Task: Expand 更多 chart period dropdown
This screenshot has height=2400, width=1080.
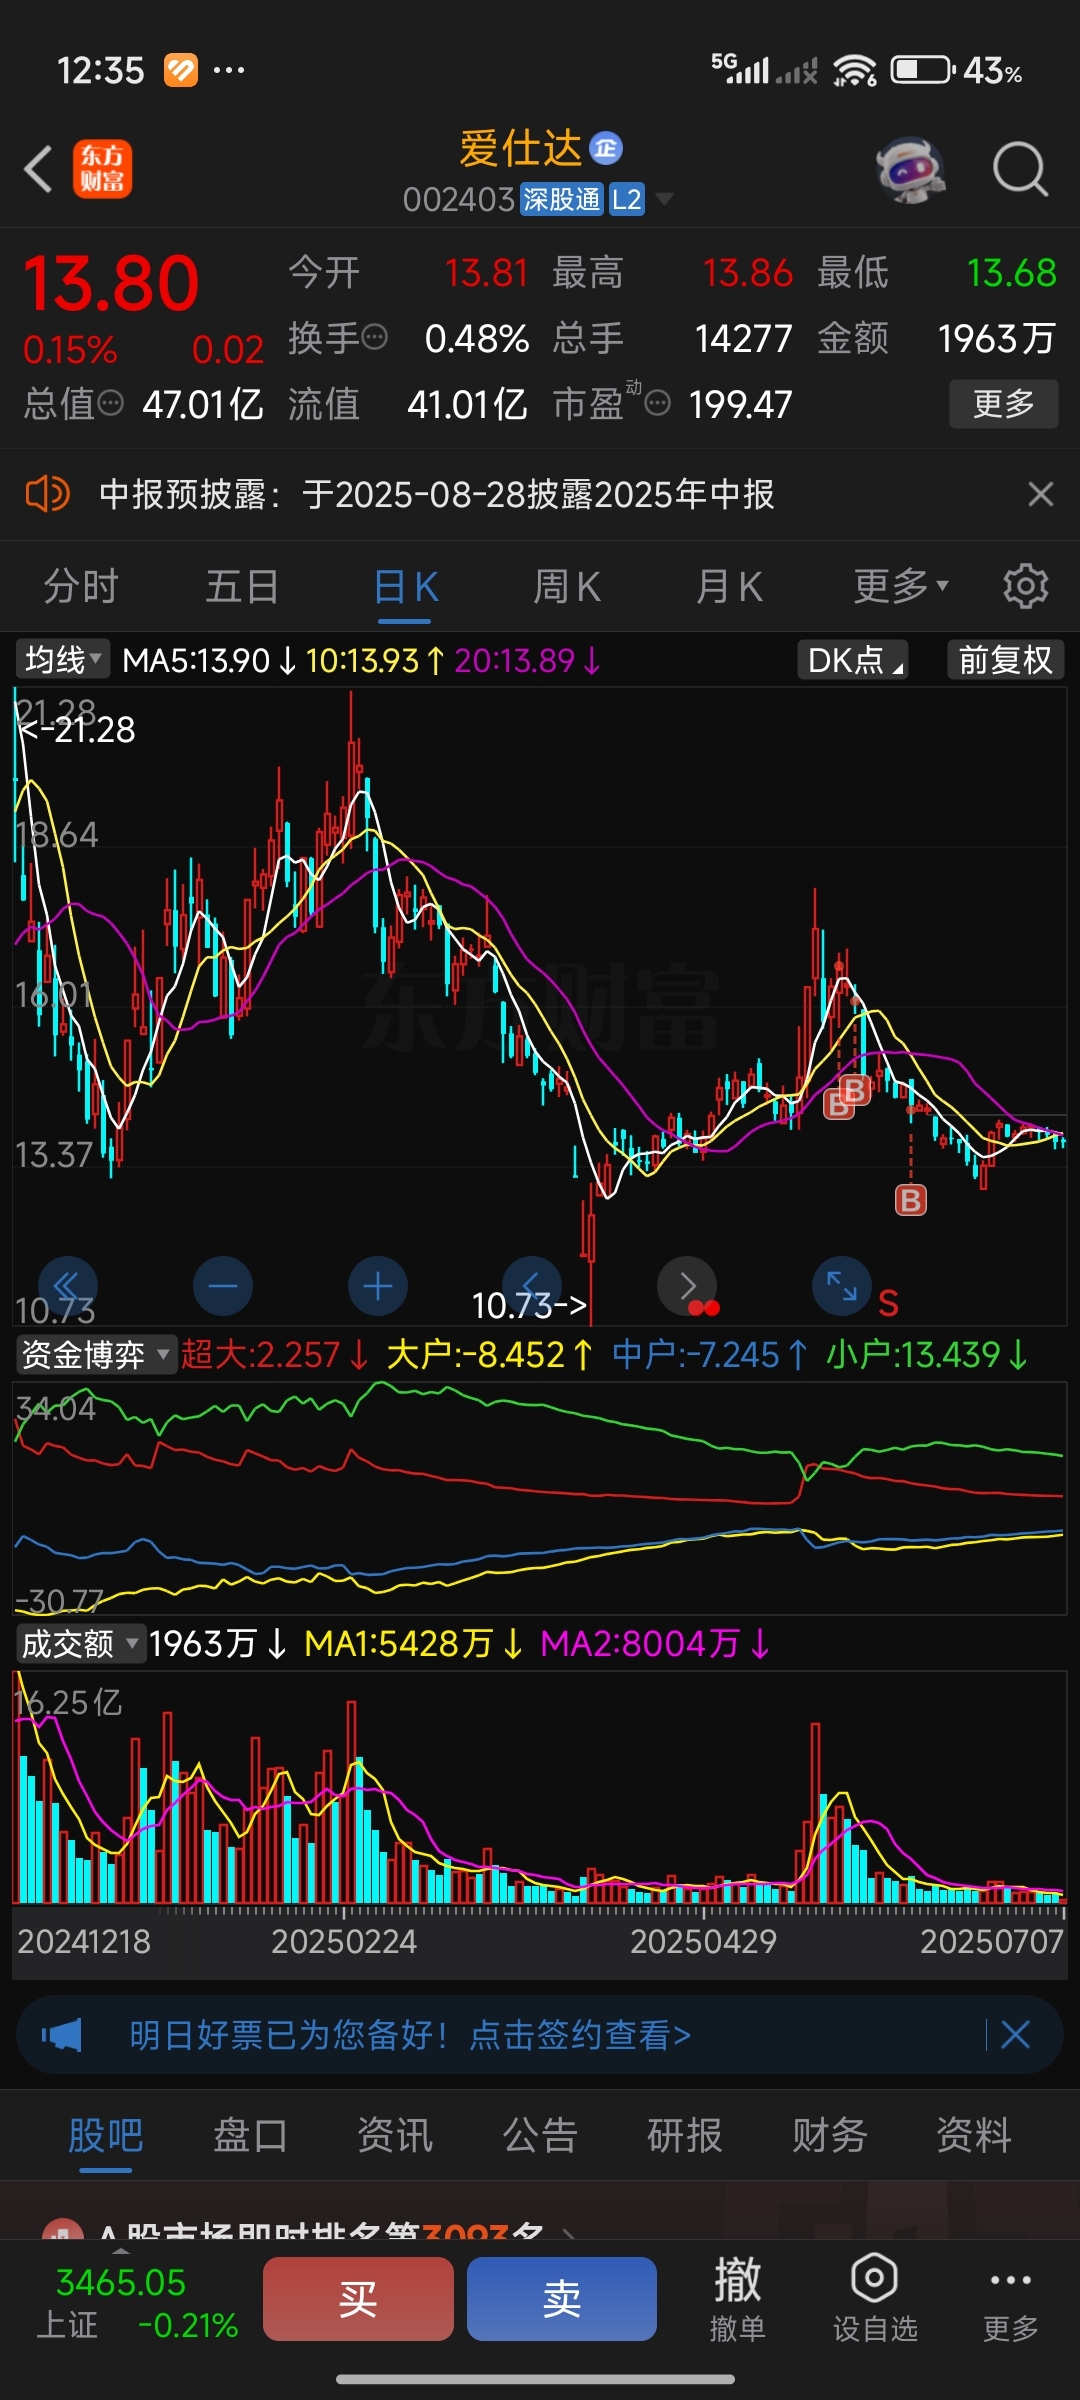Action: 901,586
